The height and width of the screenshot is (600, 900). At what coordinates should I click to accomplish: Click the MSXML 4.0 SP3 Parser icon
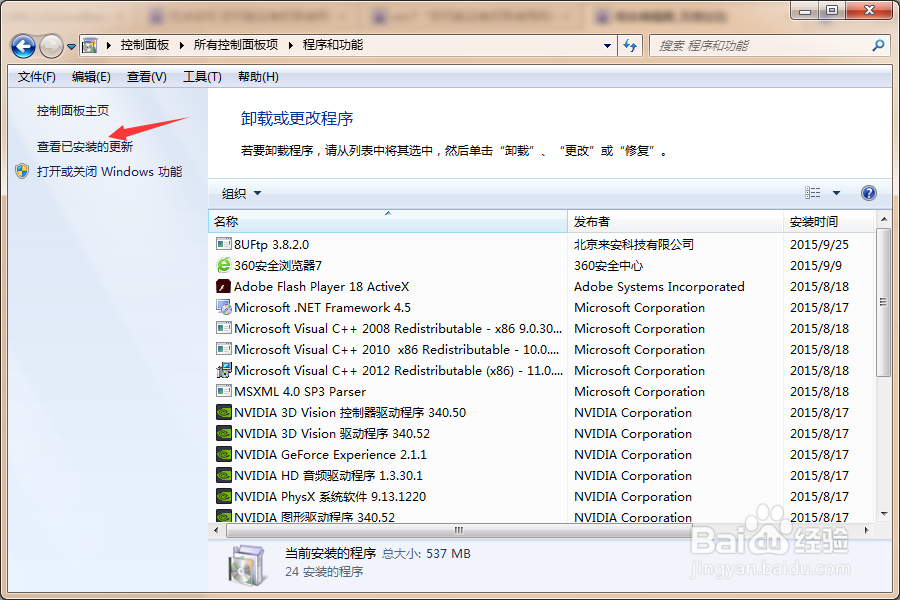[223, 391]
